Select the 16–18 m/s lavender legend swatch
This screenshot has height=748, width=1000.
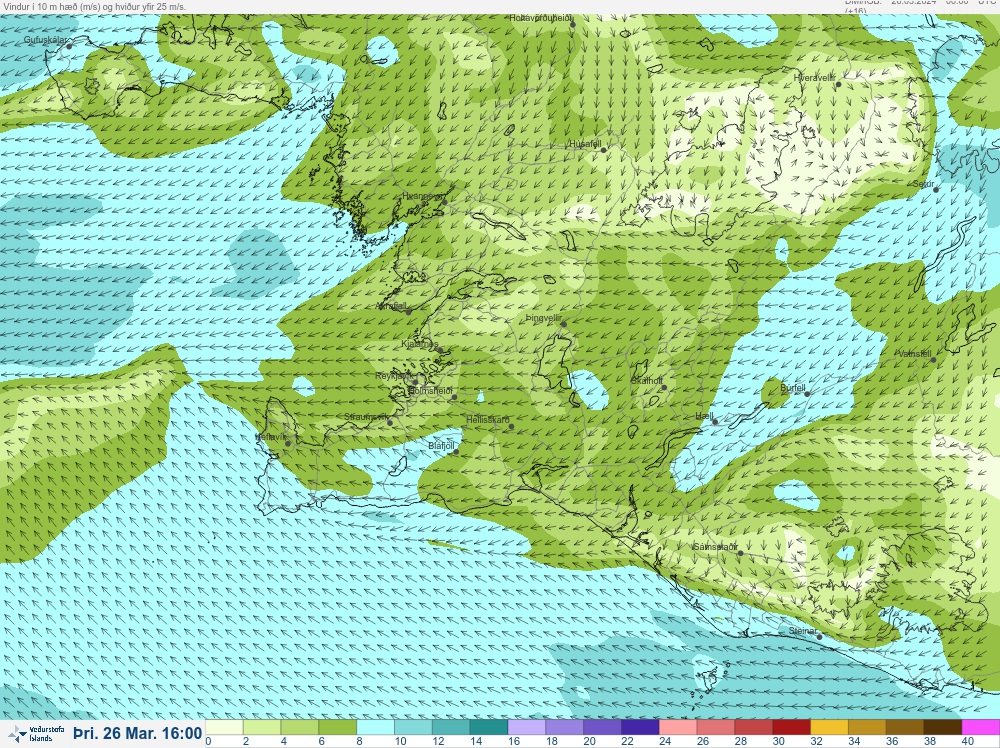pyautogui.click(x=527, y=727)
